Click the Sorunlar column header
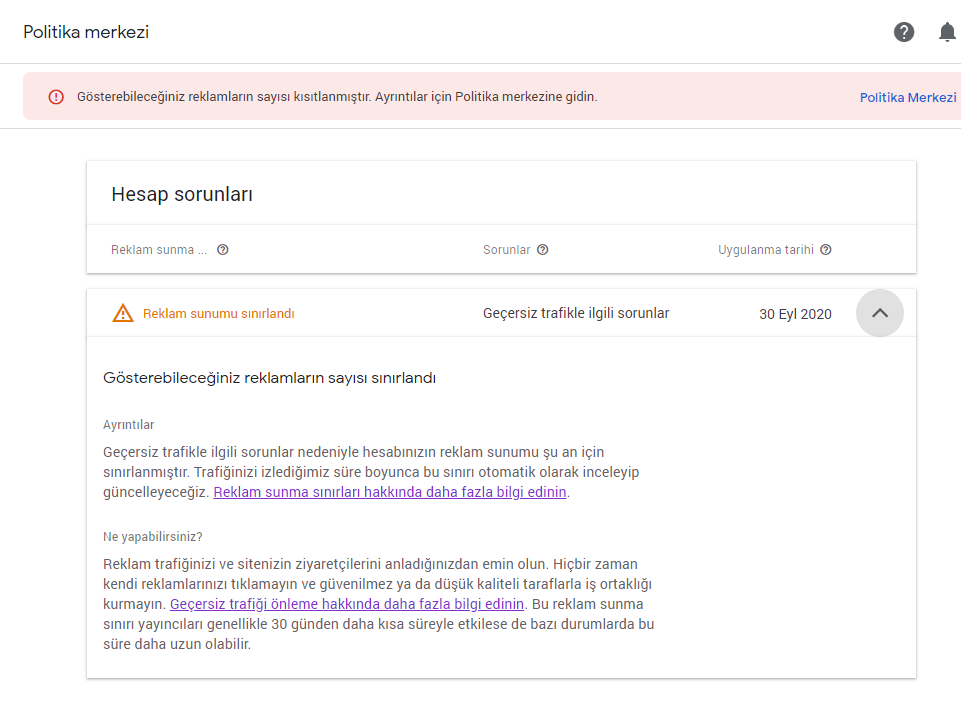Image resolution: width=961 pixels, height=721 pixels. (x=506, y=250)
